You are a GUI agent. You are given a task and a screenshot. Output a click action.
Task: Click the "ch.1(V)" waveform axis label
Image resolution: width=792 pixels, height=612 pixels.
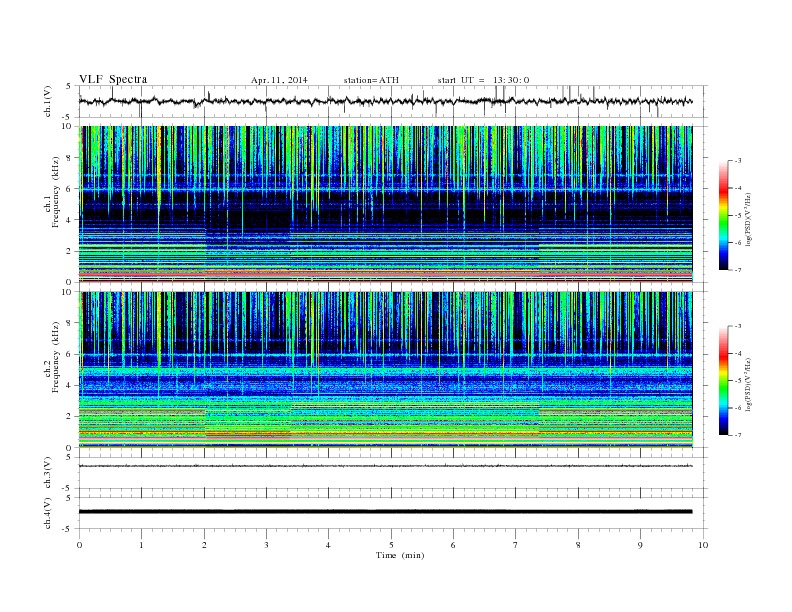[x=48, y=101]
